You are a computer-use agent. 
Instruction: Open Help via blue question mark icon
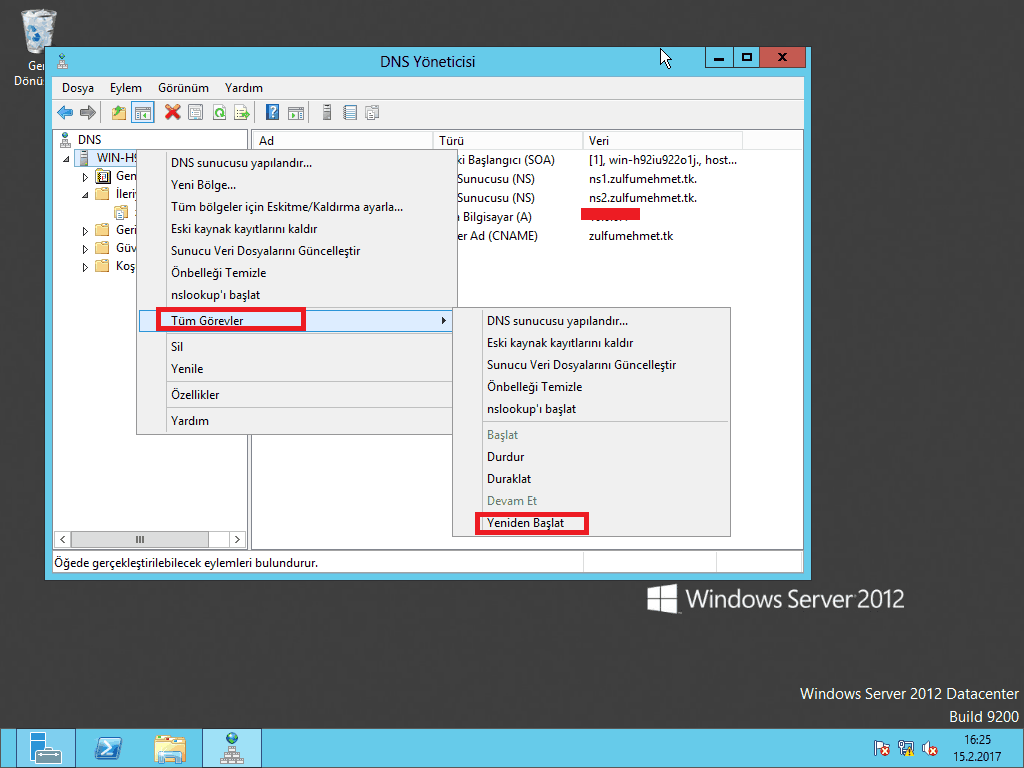pos(272,113)
